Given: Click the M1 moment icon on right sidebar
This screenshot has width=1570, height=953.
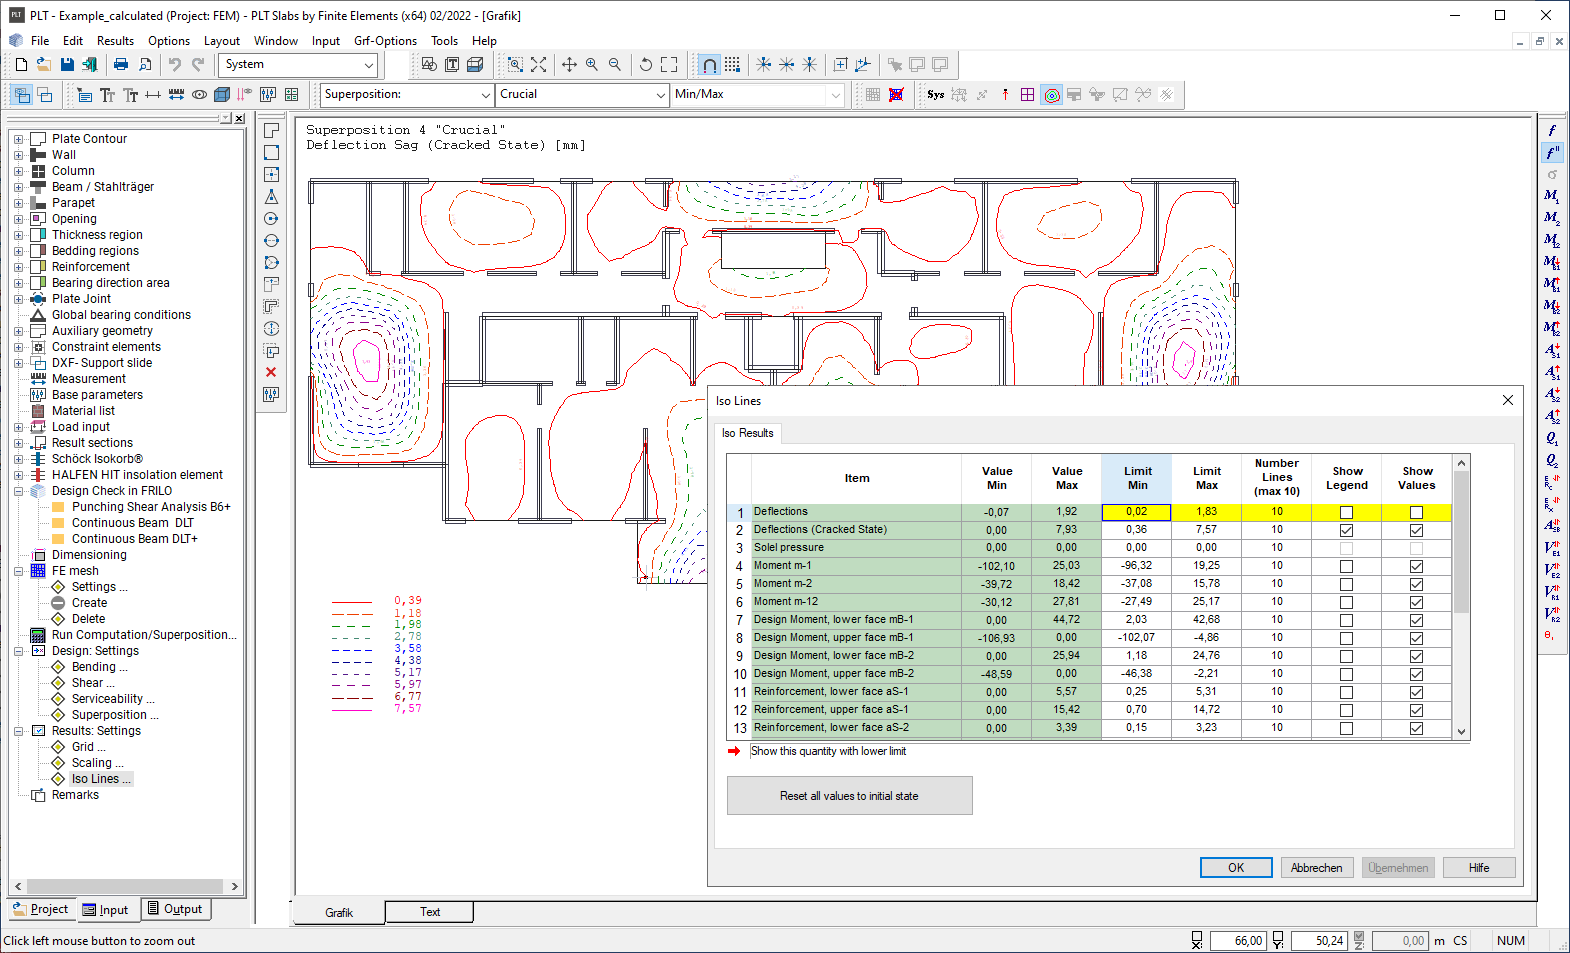Looking at the screenshot, I should coord(1552,197).
